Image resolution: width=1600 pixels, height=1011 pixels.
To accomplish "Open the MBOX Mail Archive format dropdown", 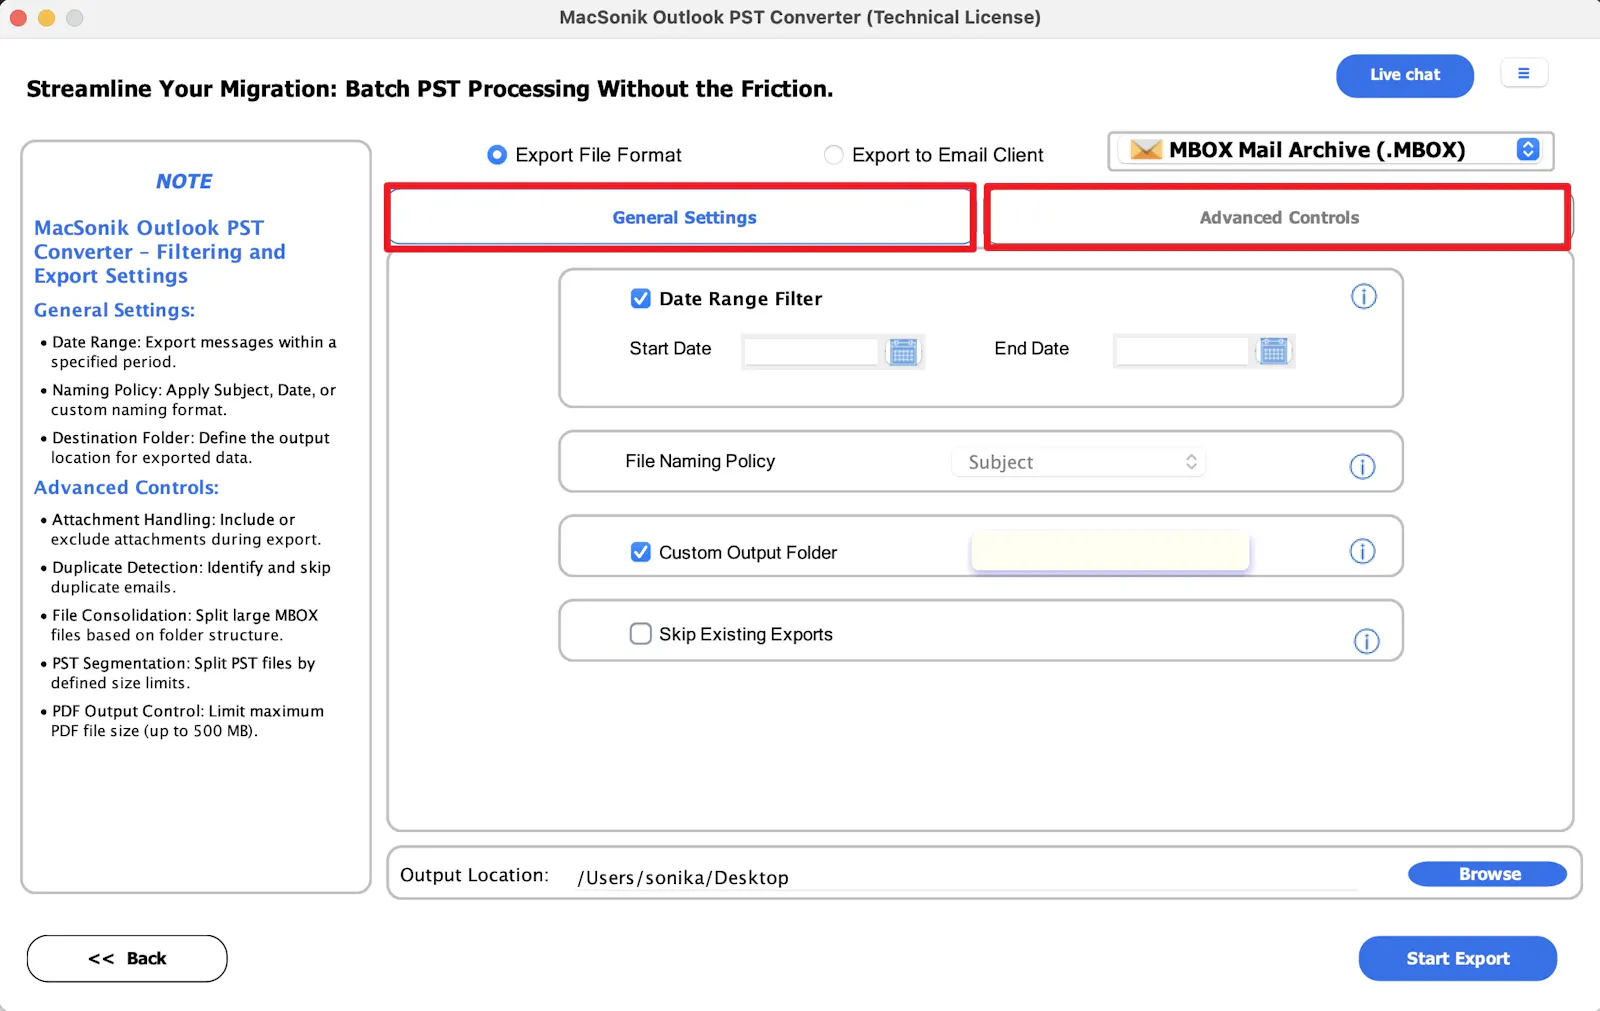I will [x=1330, y=150].
